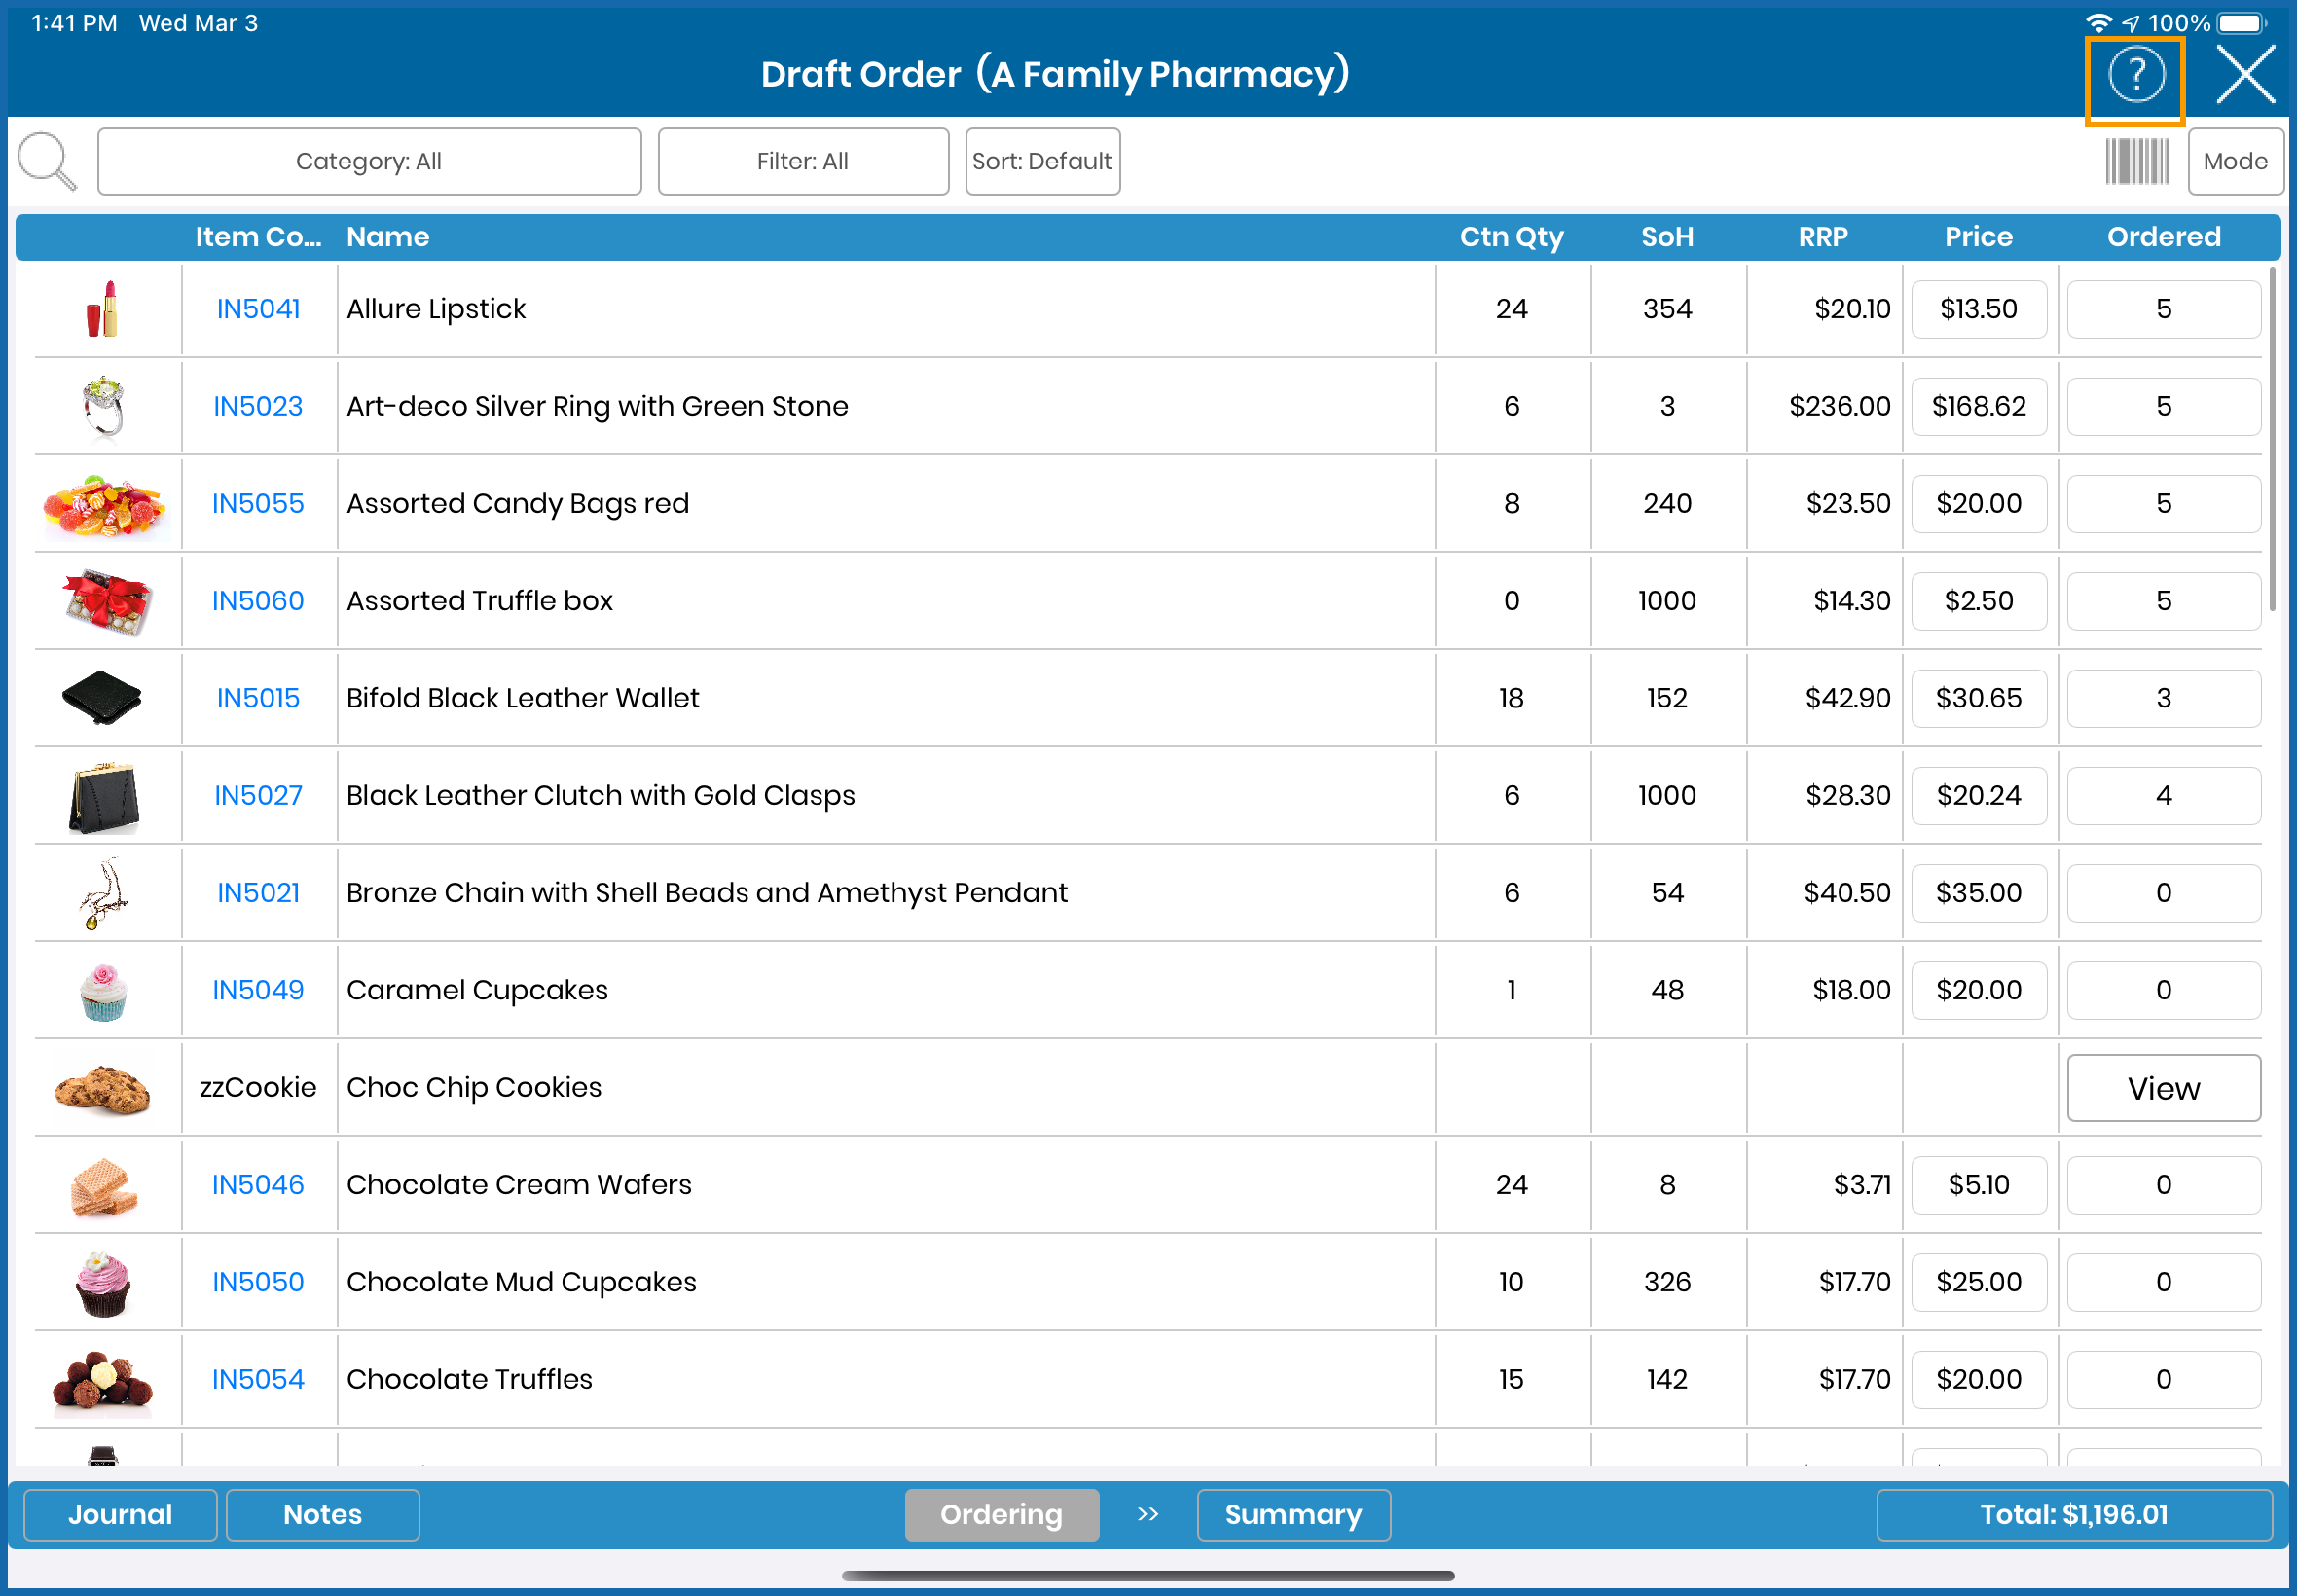Open the Notes button

(322, 1515)
